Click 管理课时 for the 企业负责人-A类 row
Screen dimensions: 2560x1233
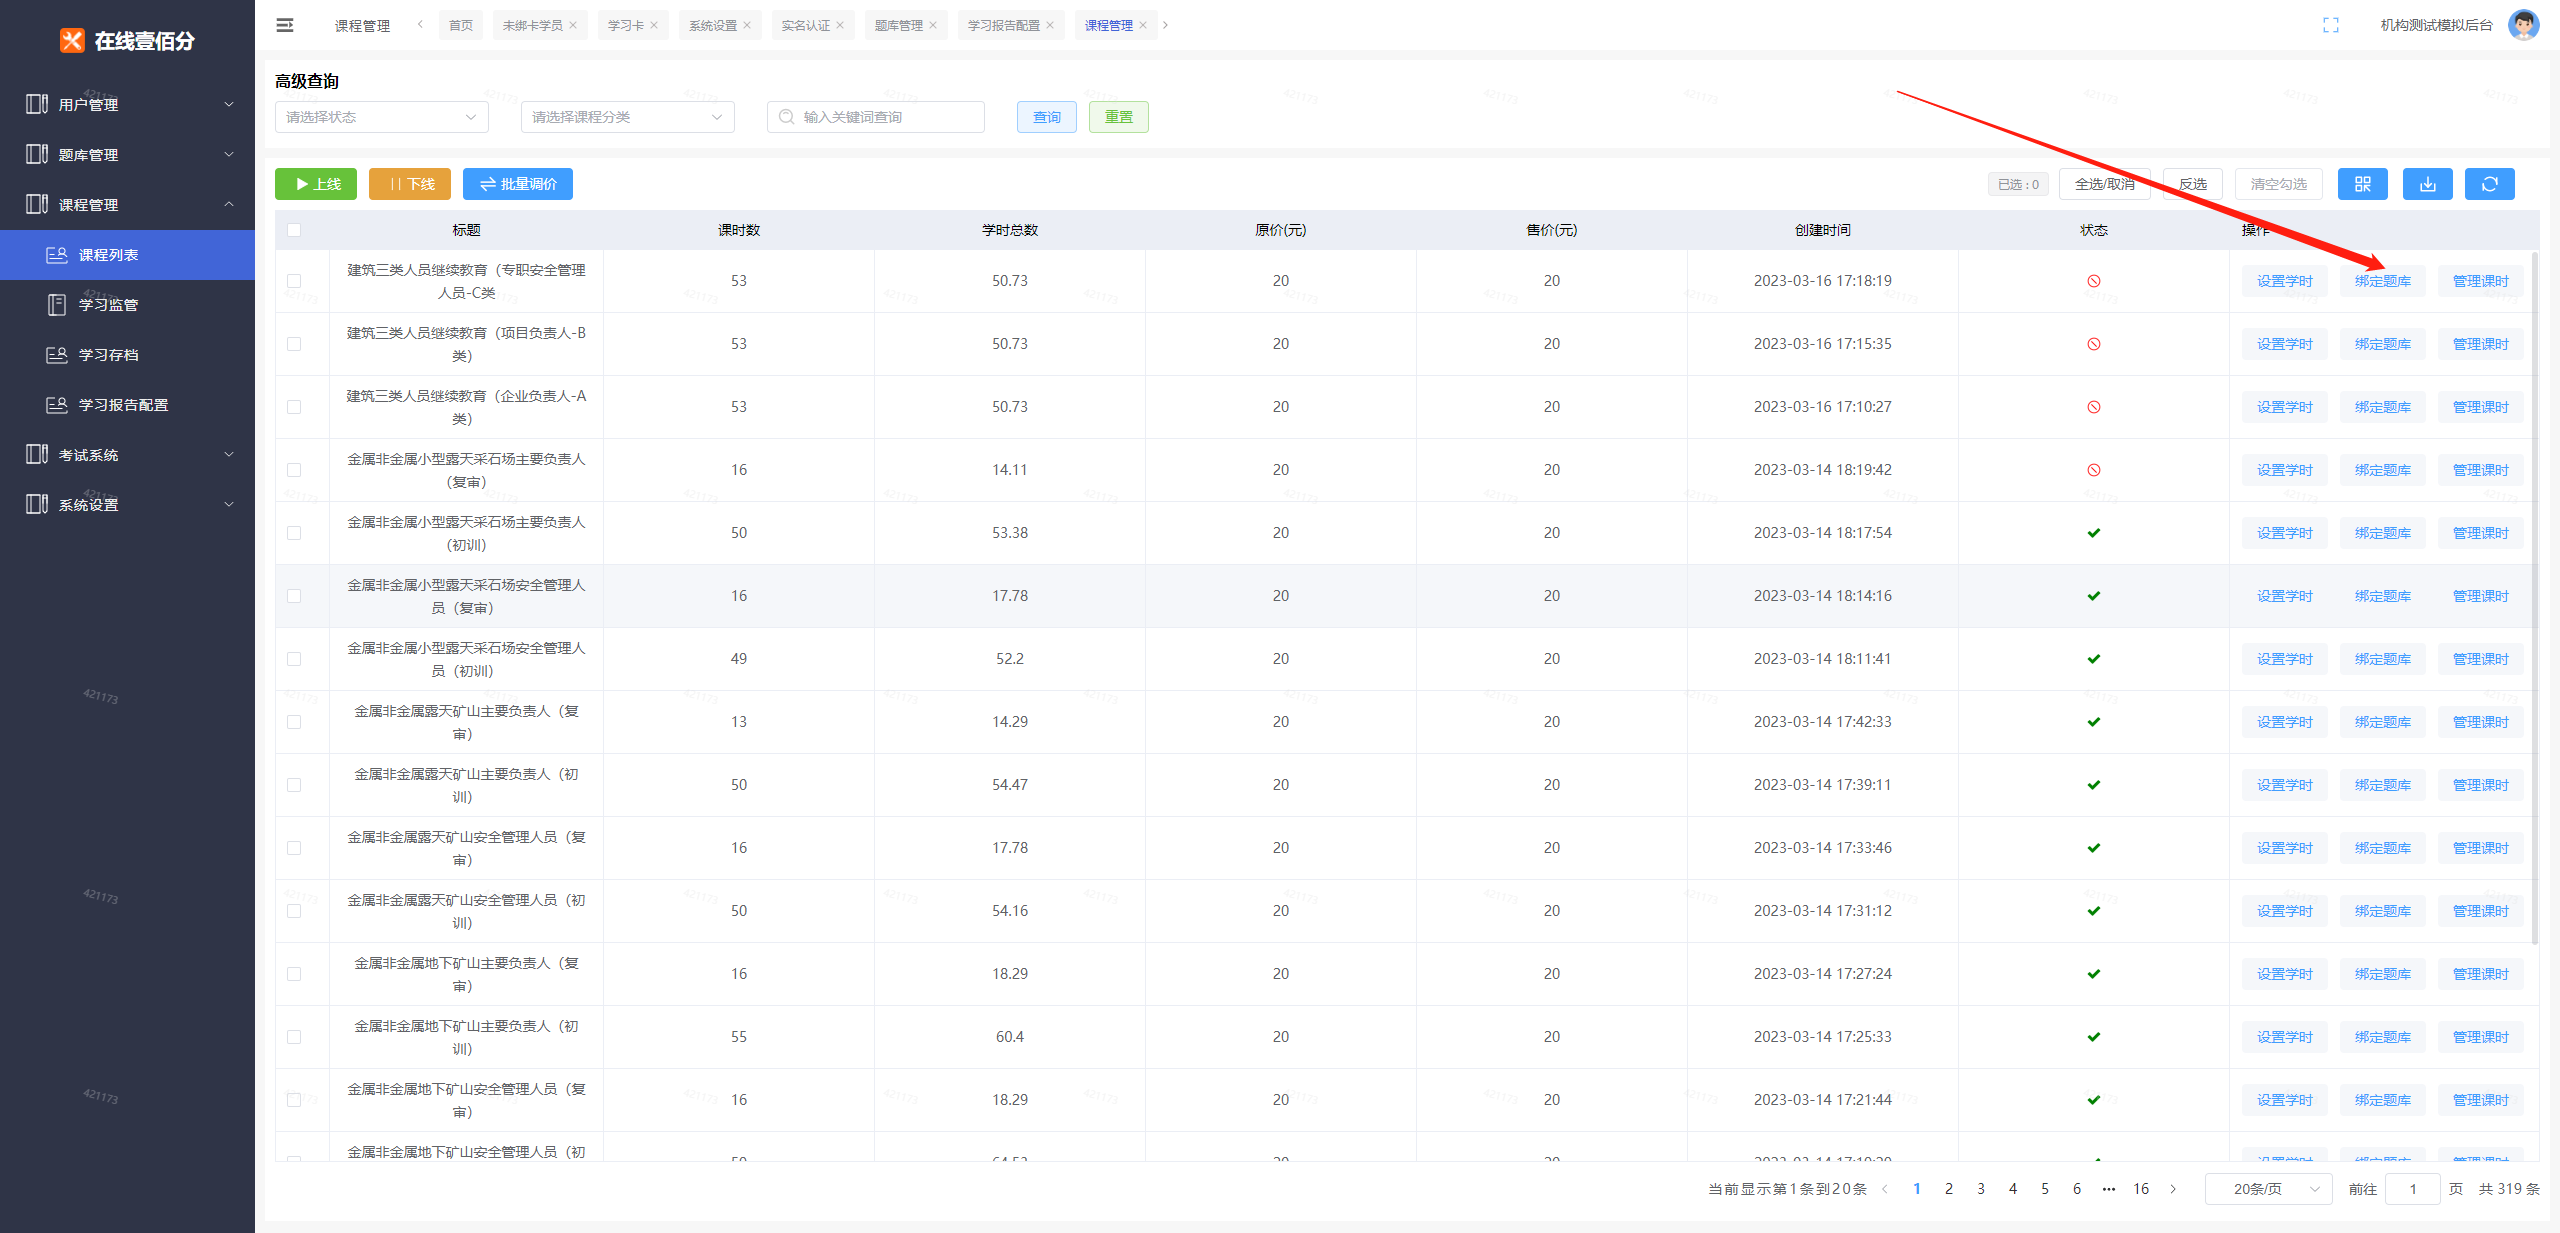pyautogui.click(x=2481, y=407)
